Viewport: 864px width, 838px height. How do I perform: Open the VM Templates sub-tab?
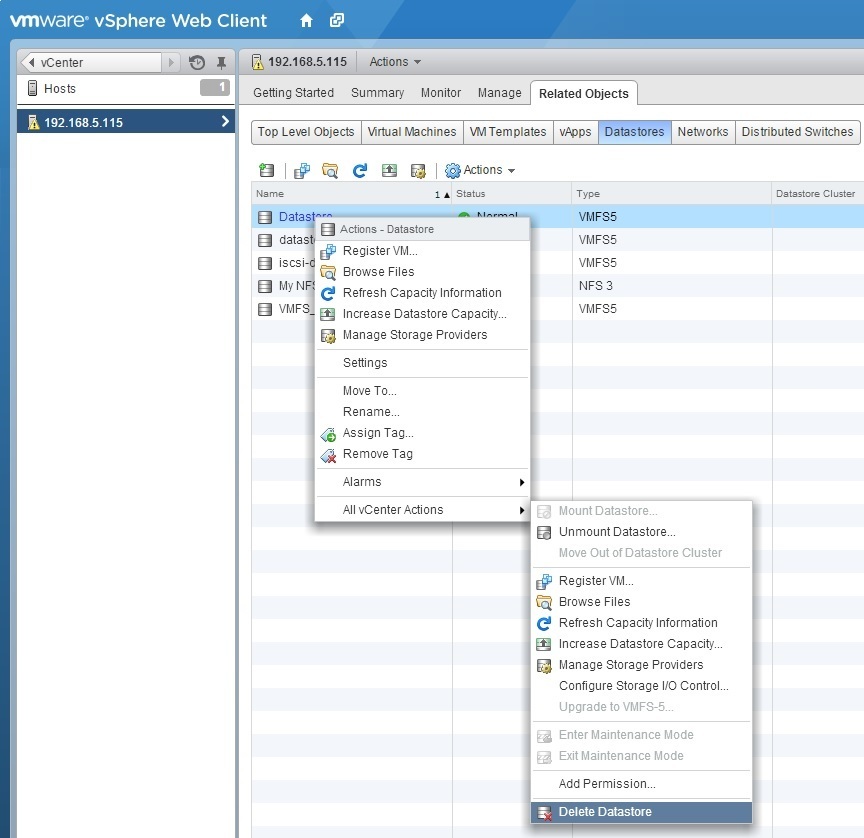(507, 132)
